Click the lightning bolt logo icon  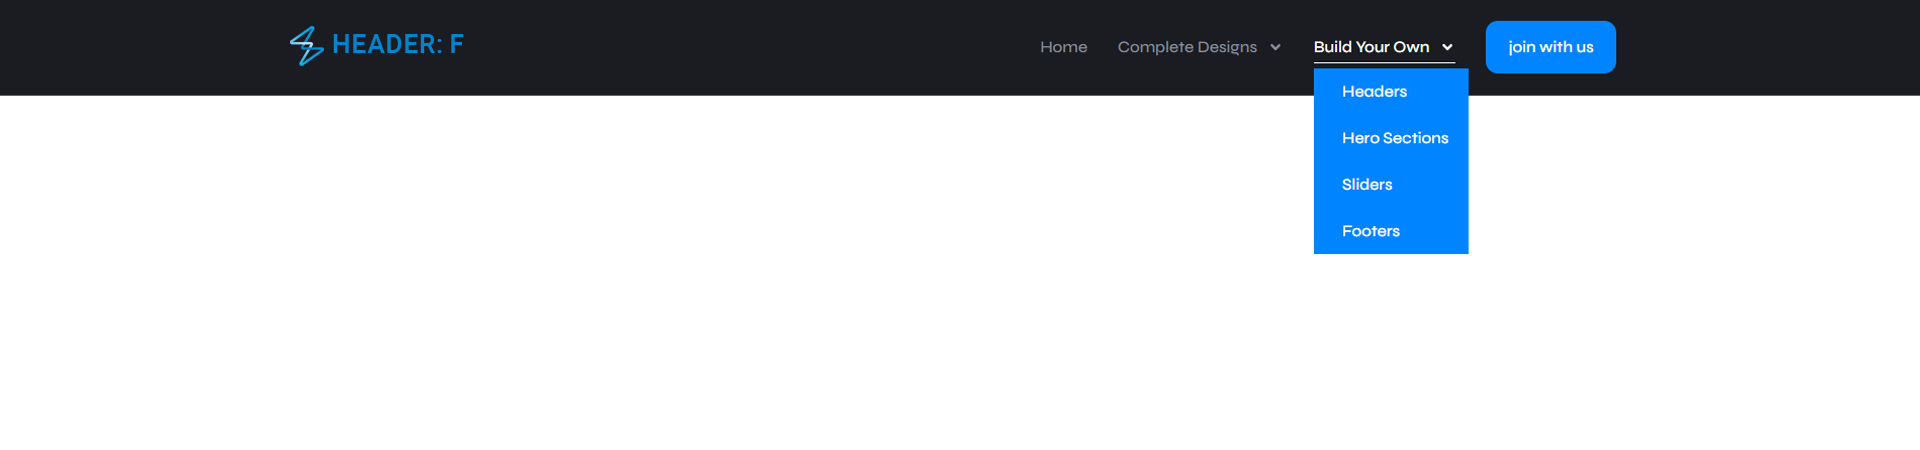tap(306, 46)
